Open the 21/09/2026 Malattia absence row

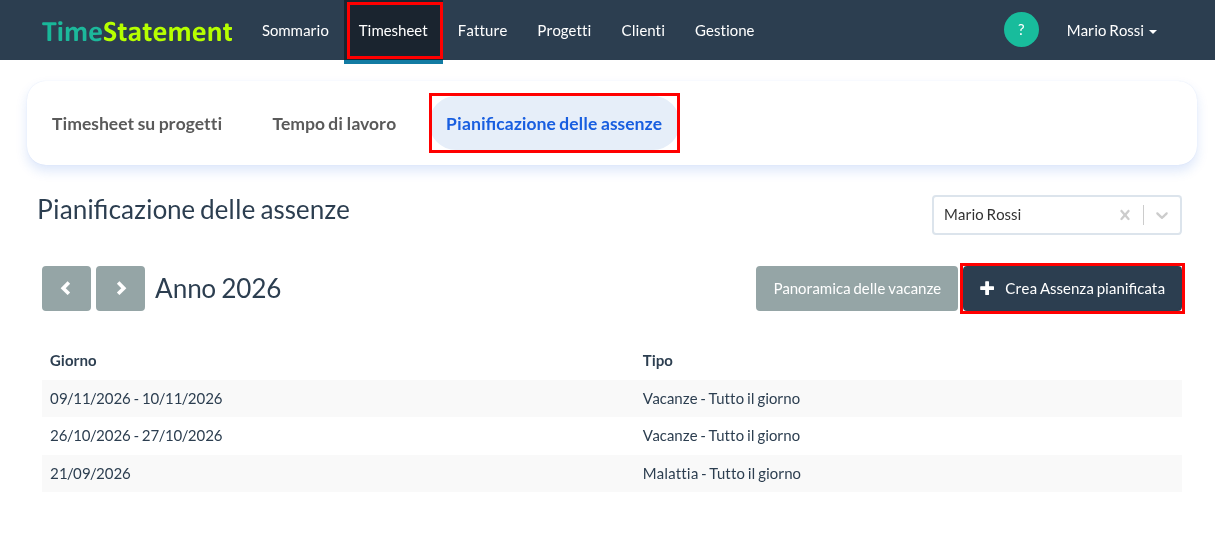coord(612,473)
